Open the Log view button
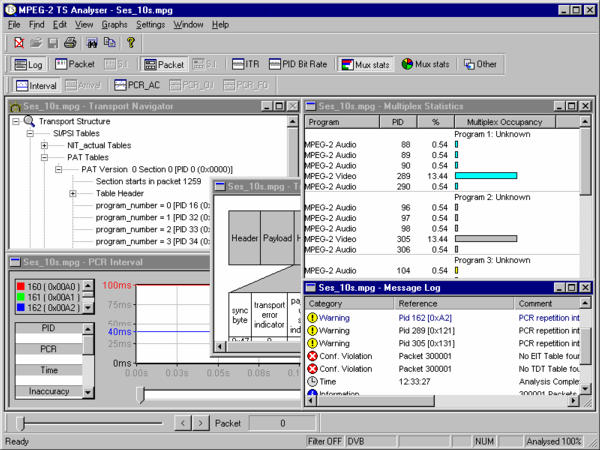The width and height of the screenshot is (600, 450). coord(27,64)
